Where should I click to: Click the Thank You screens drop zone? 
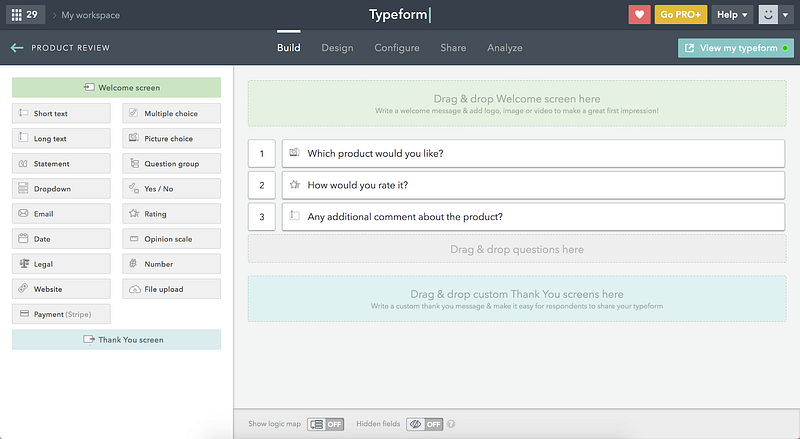[x=517, y=299]
